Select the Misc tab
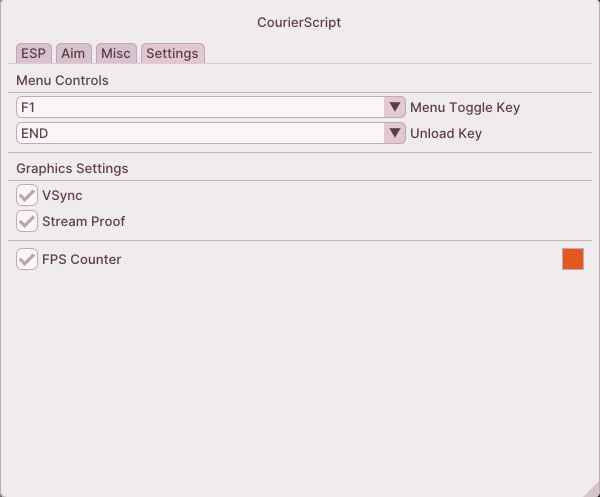This screenshot has width=600, height=497. click(116, 53)
